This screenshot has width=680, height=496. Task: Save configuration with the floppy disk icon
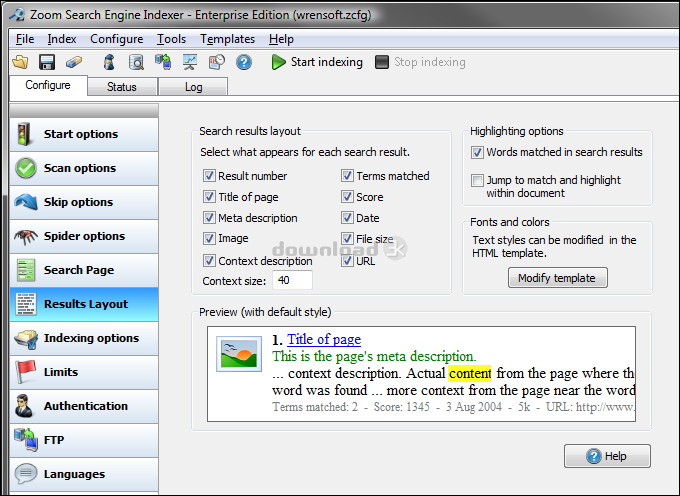point(47,62)
